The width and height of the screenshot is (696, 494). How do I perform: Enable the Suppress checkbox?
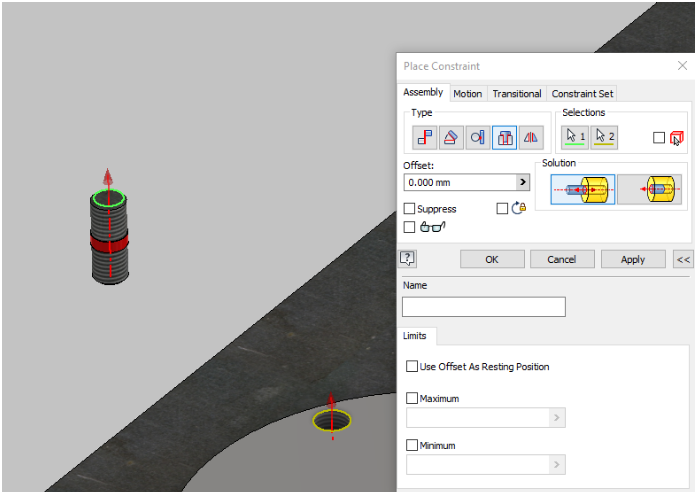point(410,209)
